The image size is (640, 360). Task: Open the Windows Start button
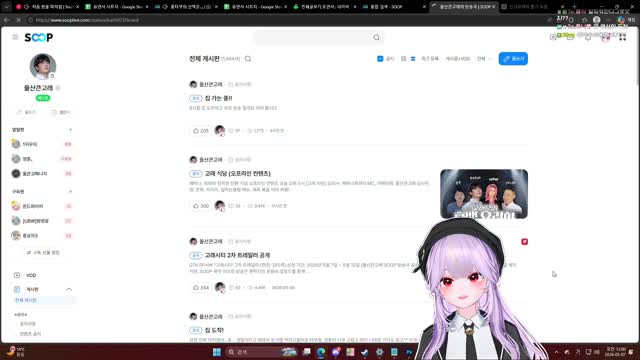217,352
